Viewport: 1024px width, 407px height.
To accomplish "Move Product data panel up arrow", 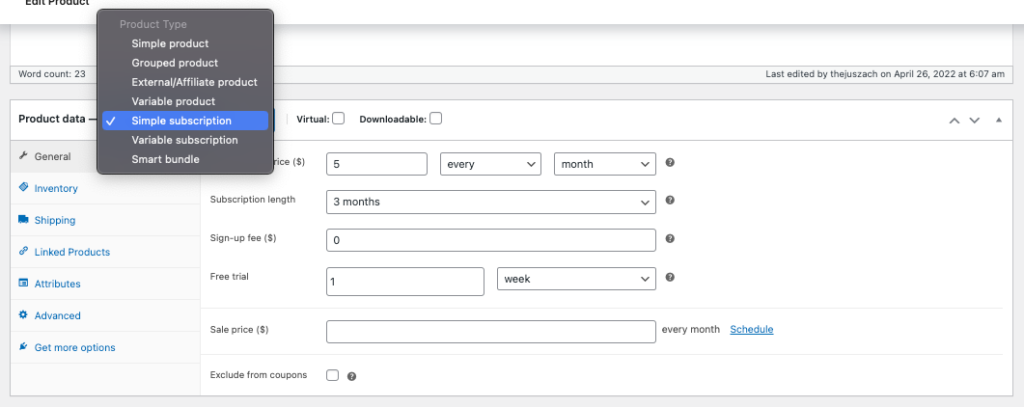I will coord(954,120).
